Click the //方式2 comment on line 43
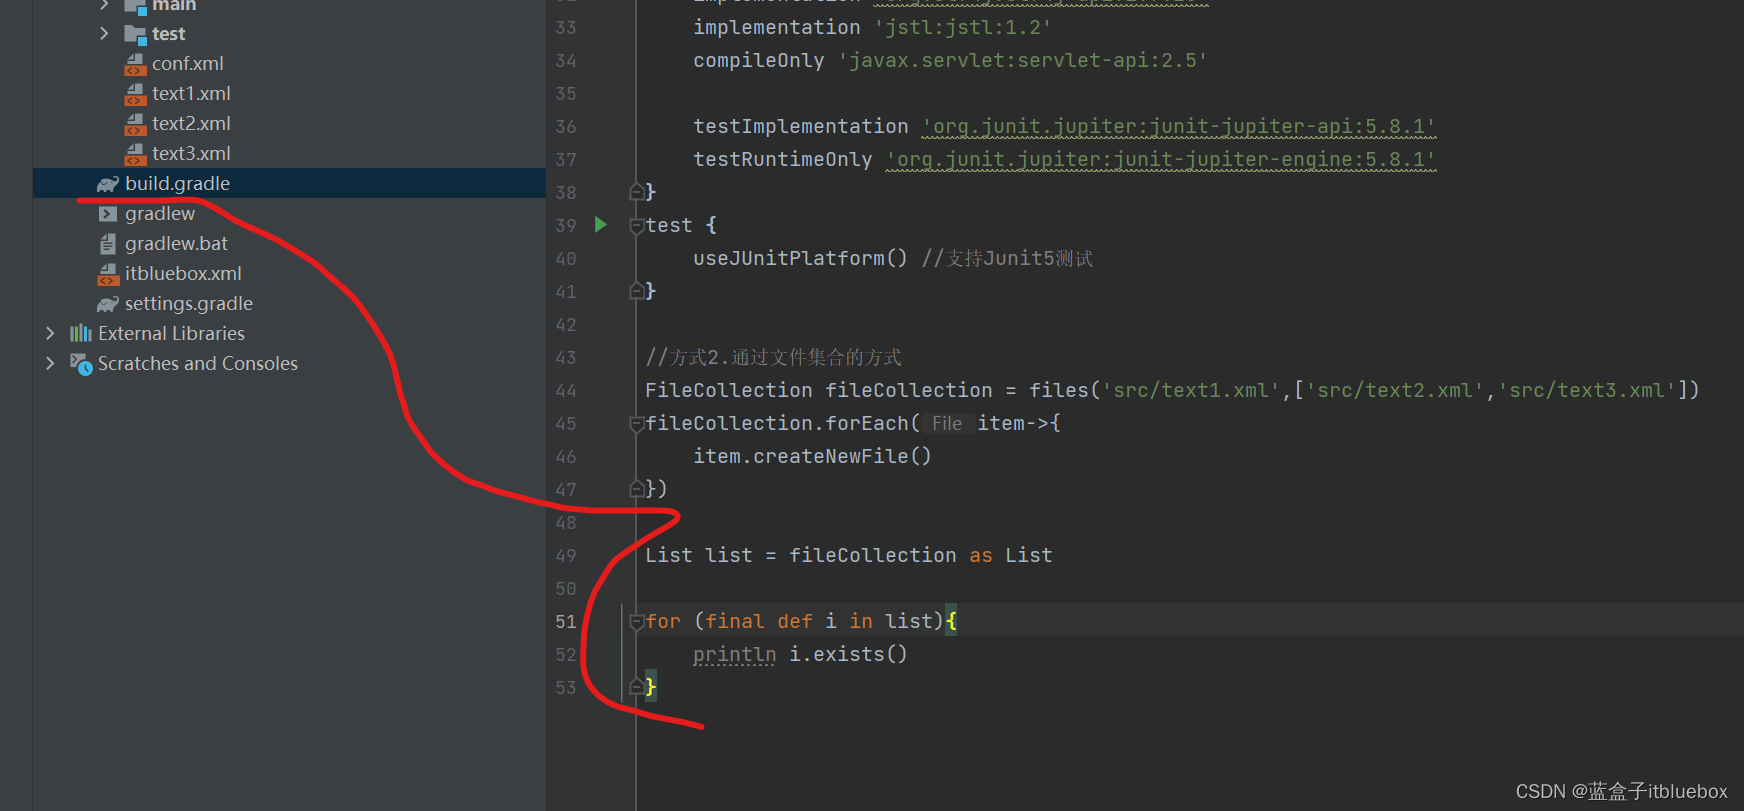 [x=774, y=357]
